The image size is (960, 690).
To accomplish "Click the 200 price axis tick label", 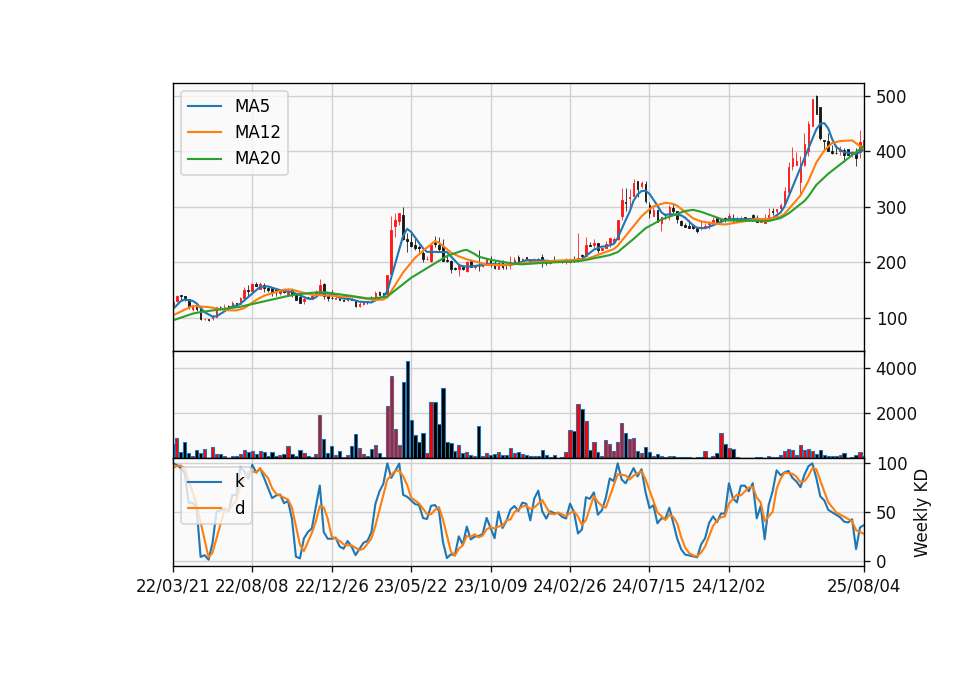I will coord(891,263).
